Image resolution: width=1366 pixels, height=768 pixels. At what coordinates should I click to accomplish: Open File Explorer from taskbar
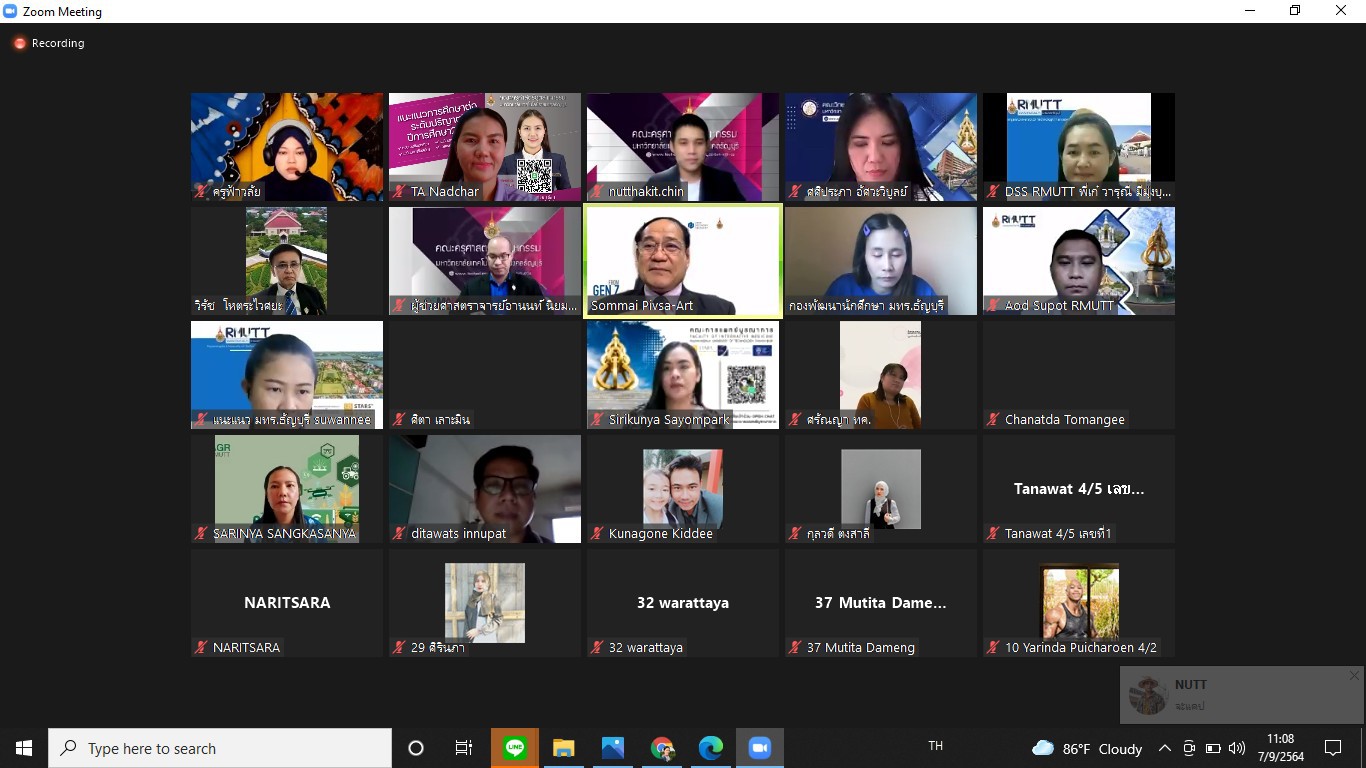pos(564,748)
